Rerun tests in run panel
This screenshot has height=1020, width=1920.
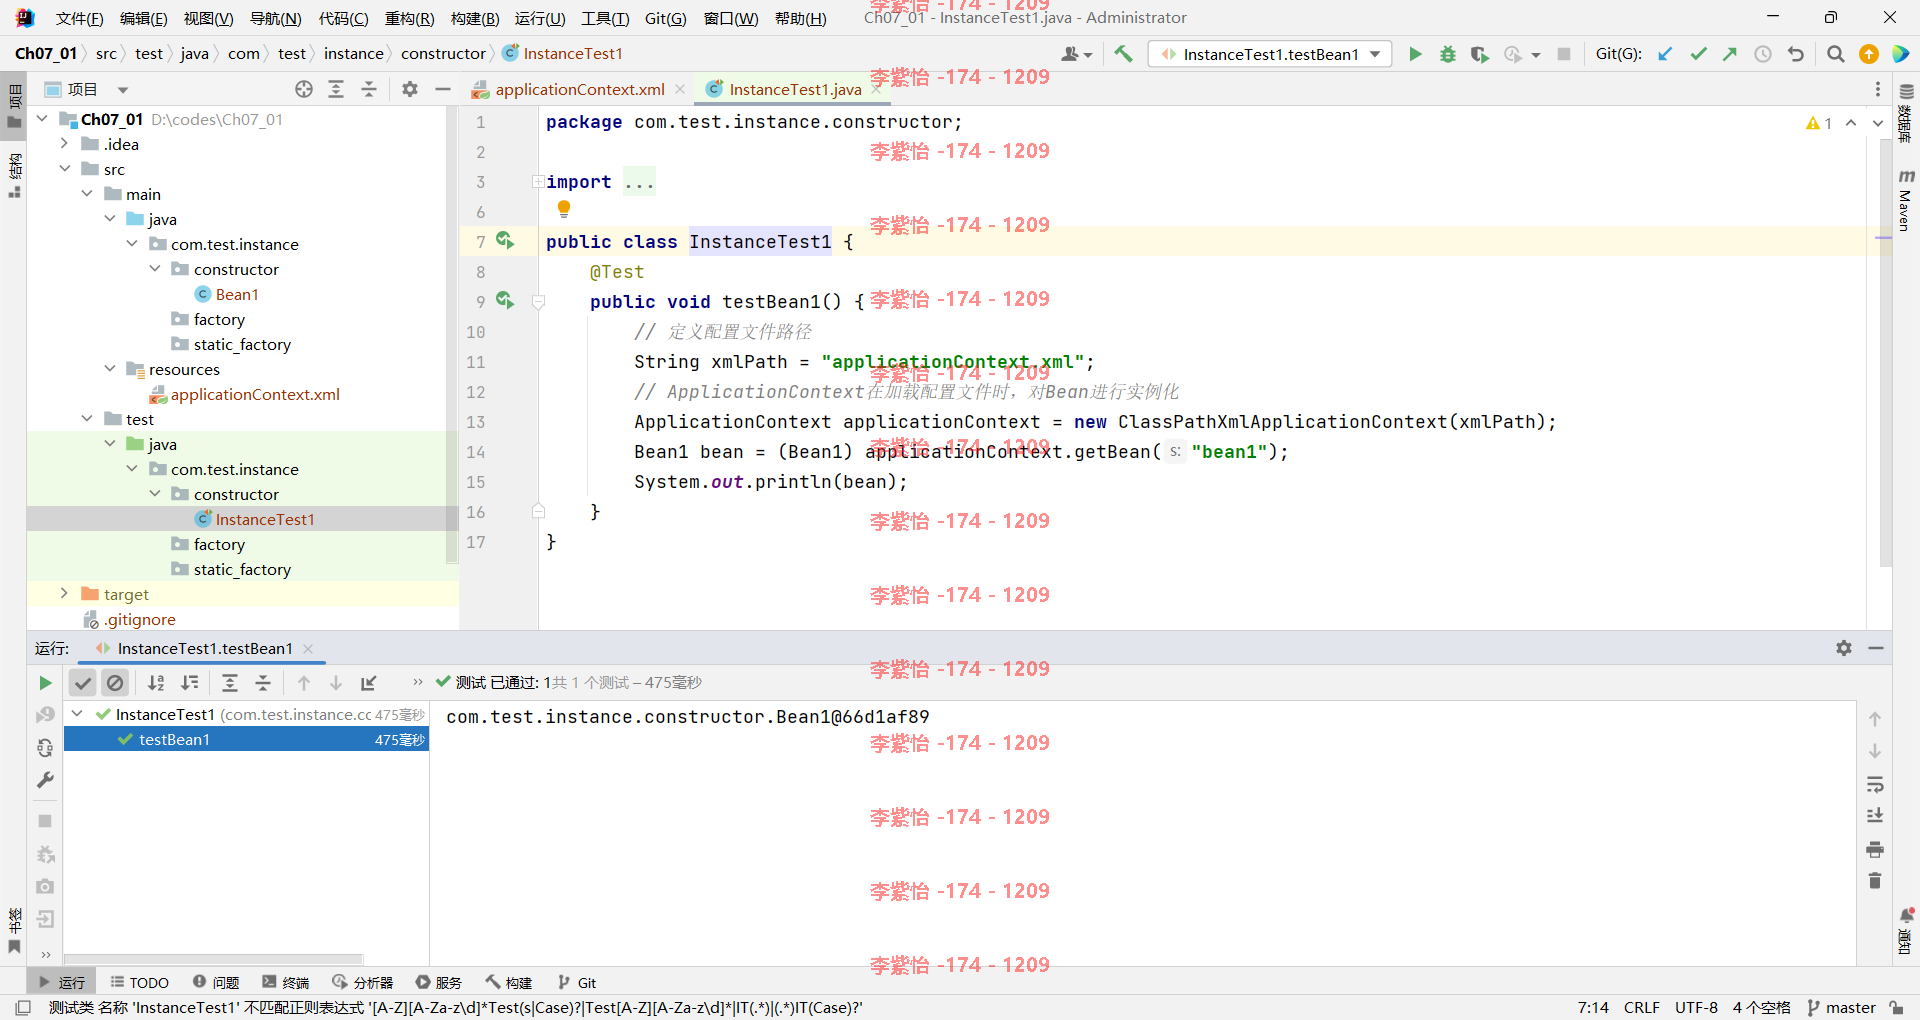[x=45, y=683]
